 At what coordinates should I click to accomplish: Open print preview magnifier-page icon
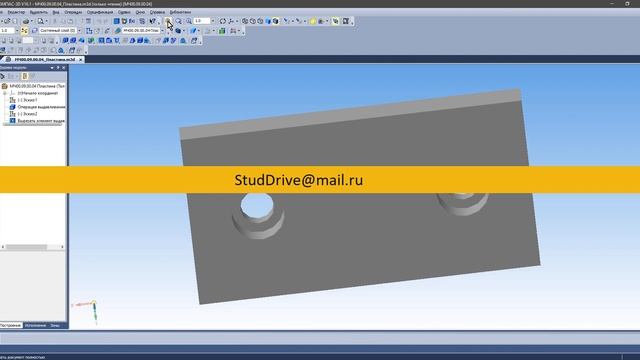click(x=40, y=21)
